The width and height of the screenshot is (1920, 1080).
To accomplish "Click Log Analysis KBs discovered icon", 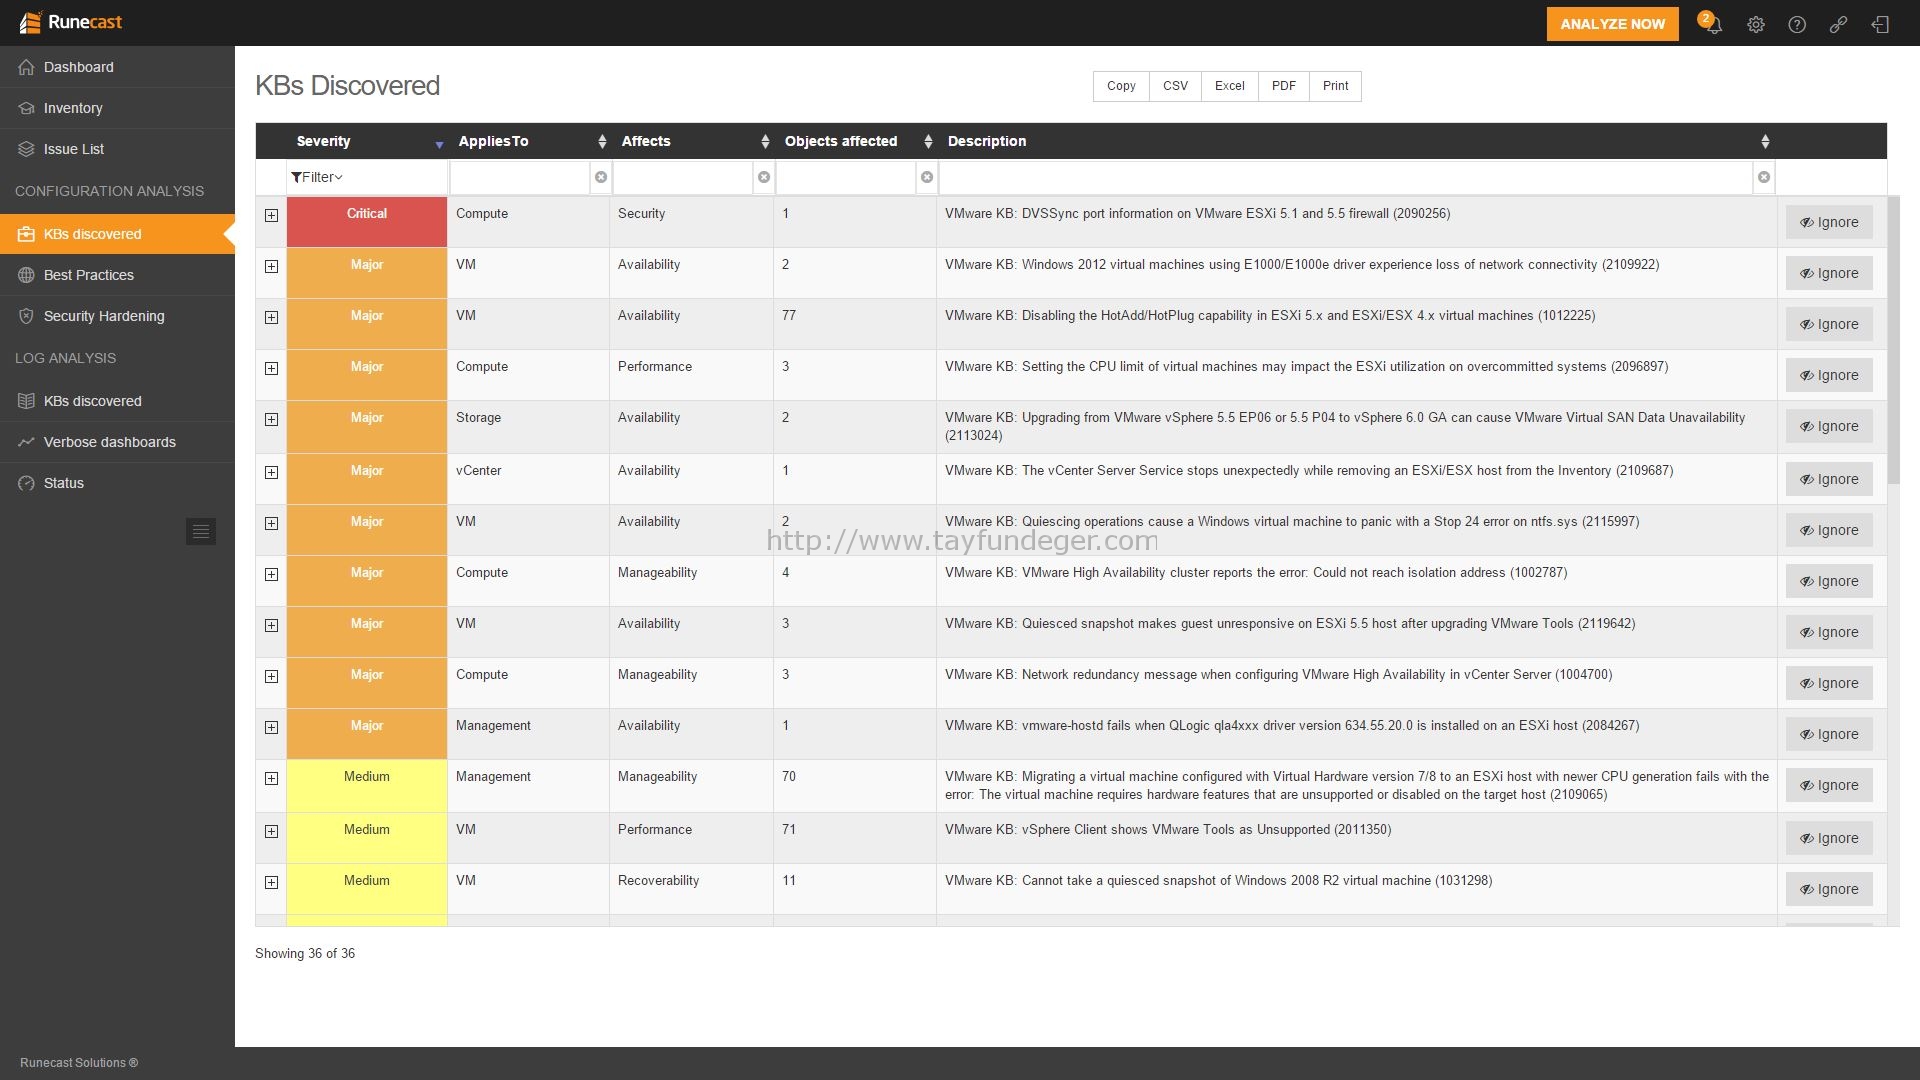I will pyautogui.click(x=26, y=401).
